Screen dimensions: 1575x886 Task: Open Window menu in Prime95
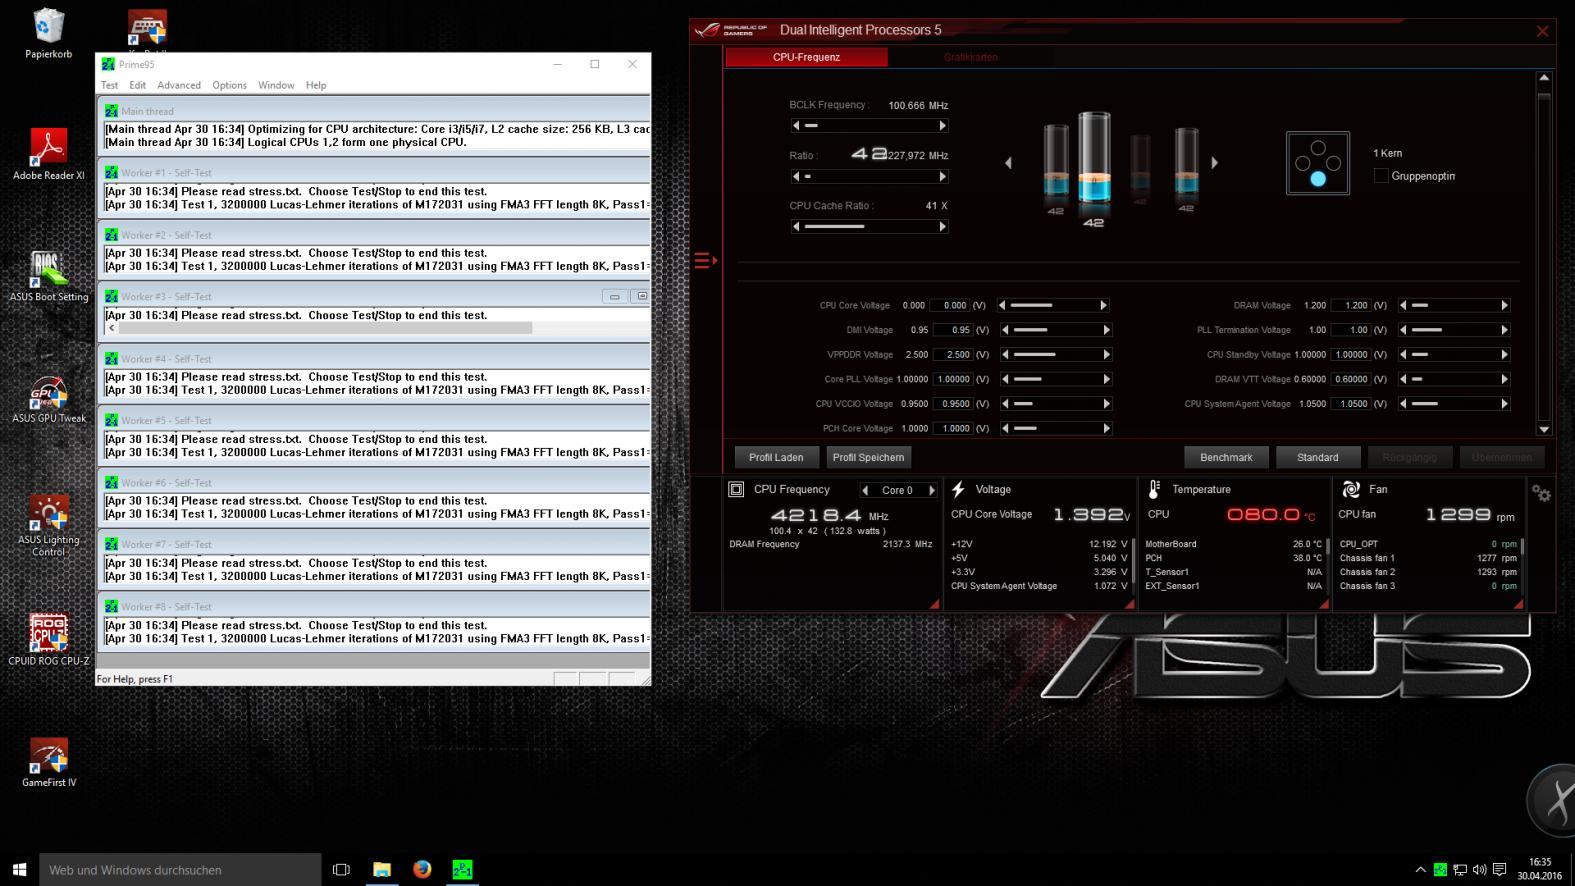276,85
